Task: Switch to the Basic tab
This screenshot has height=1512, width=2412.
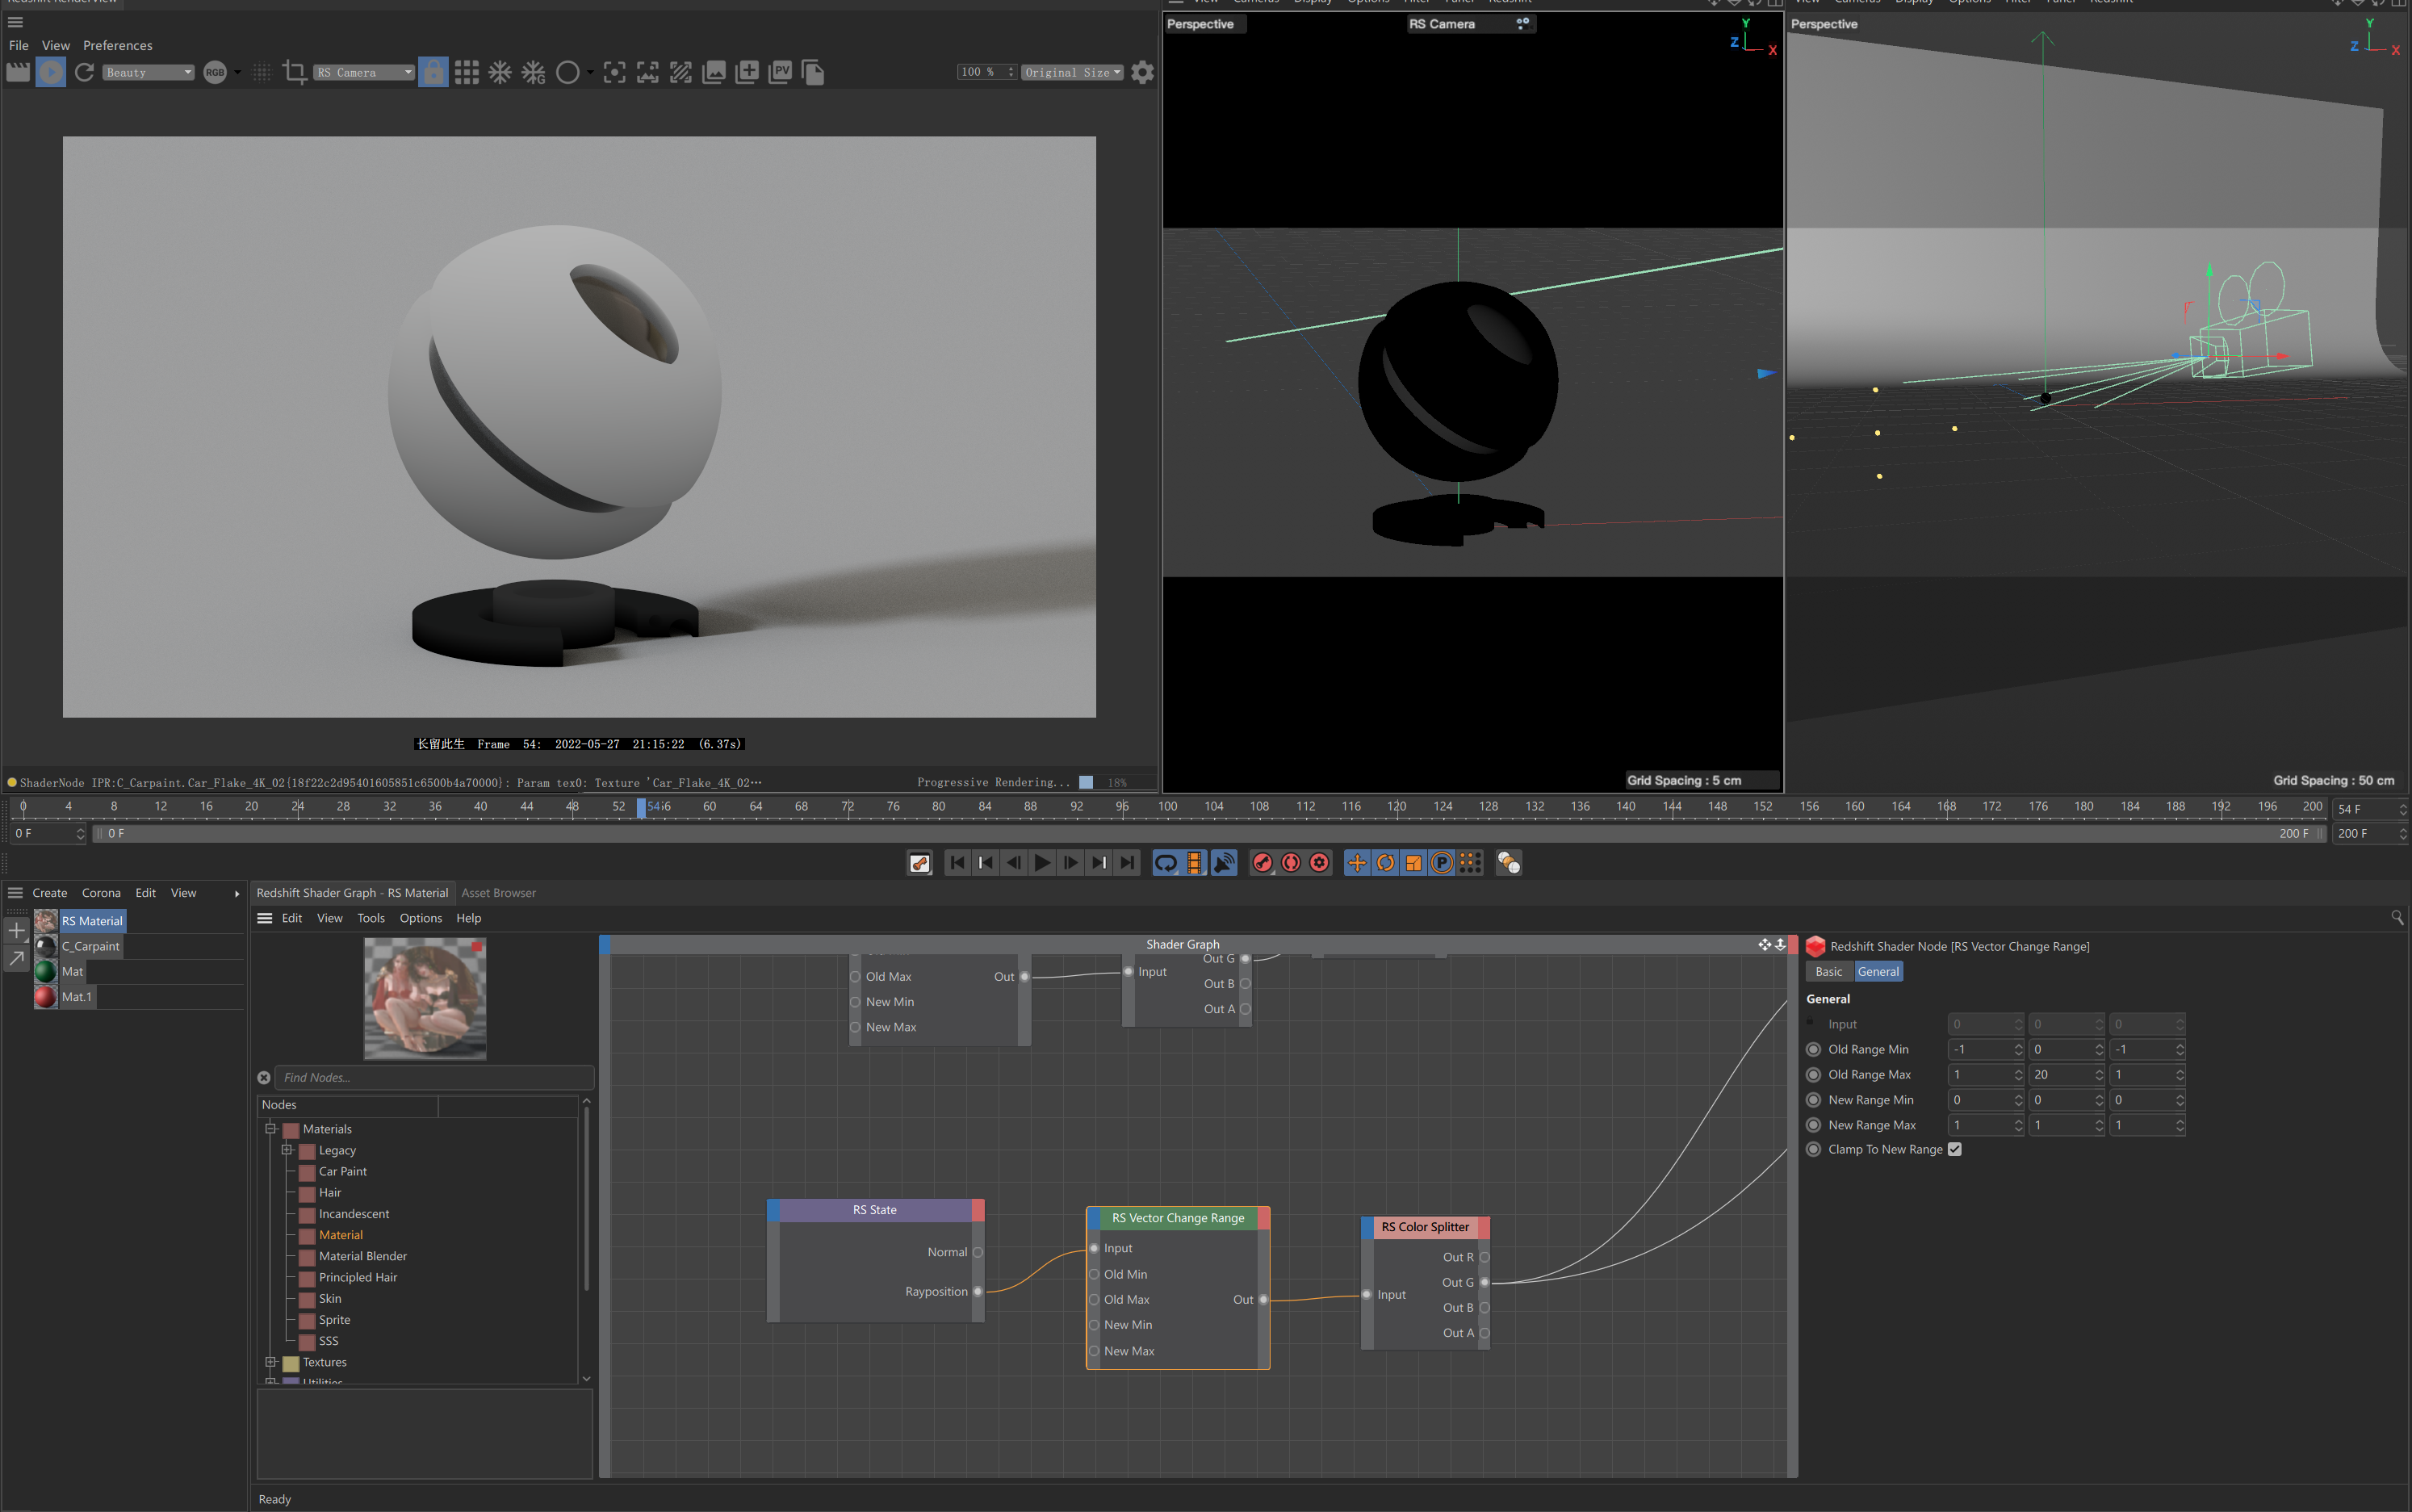Action: (1828, 972)
